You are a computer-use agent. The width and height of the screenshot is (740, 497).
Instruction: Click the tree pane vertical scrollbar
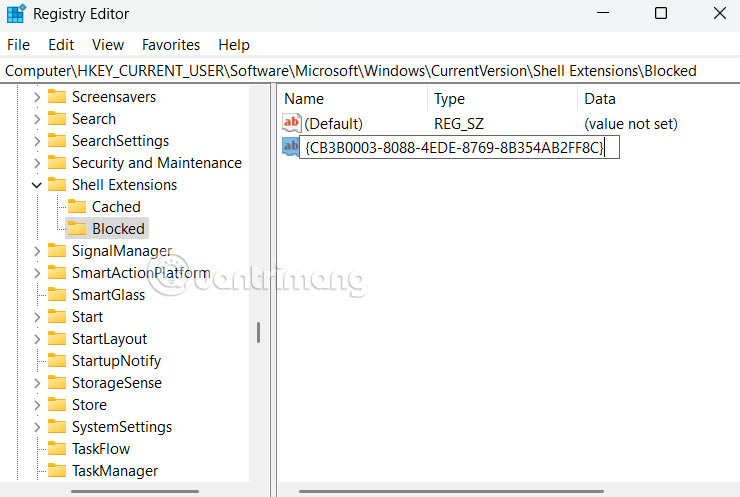258,332
